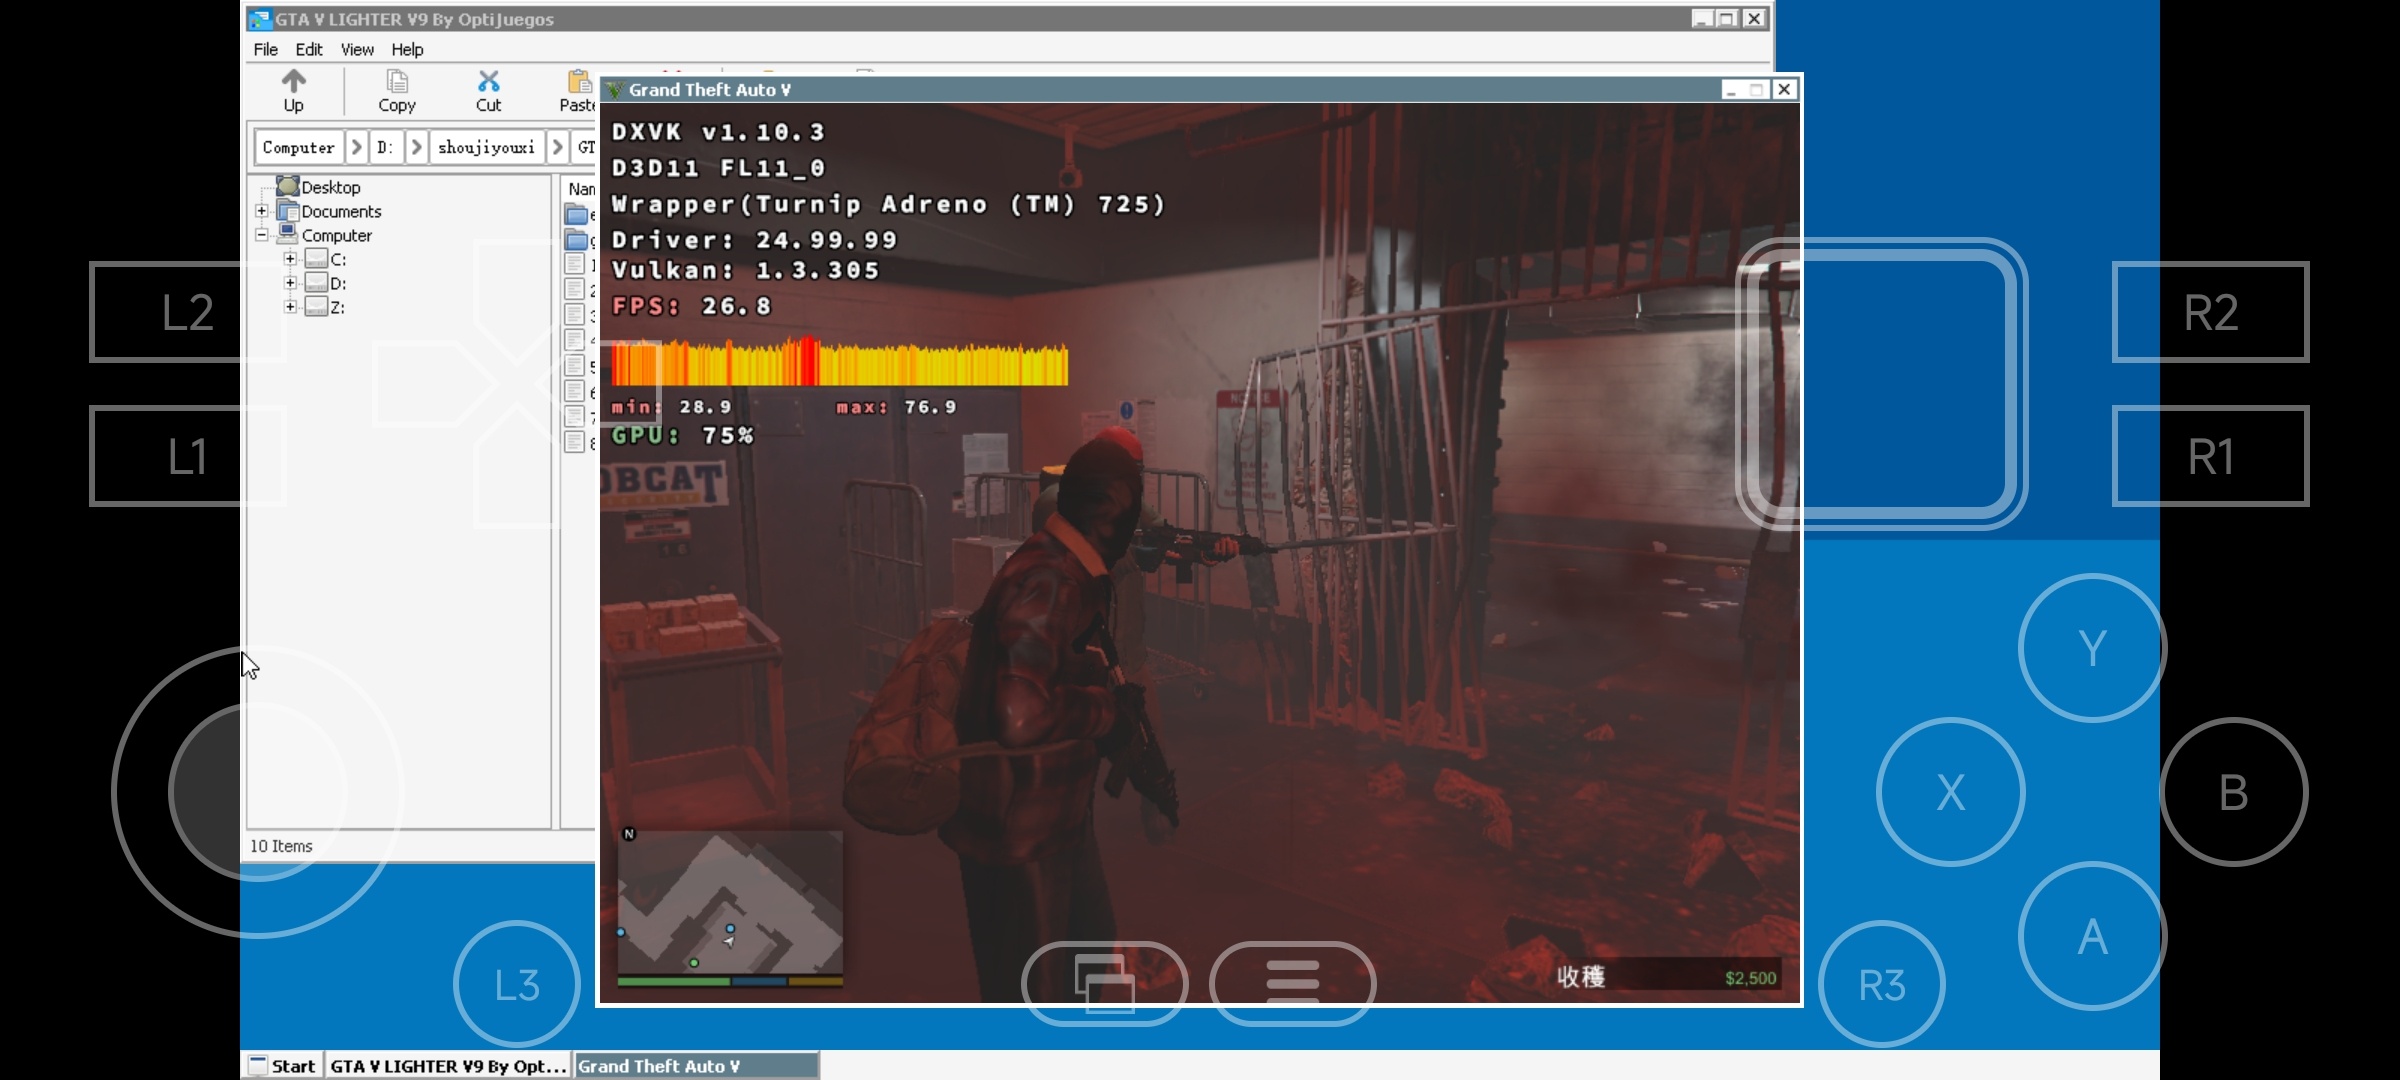Expand the Documents tree node
The width and height of the screenshot is (2400, 1080).
coord(262,211)
